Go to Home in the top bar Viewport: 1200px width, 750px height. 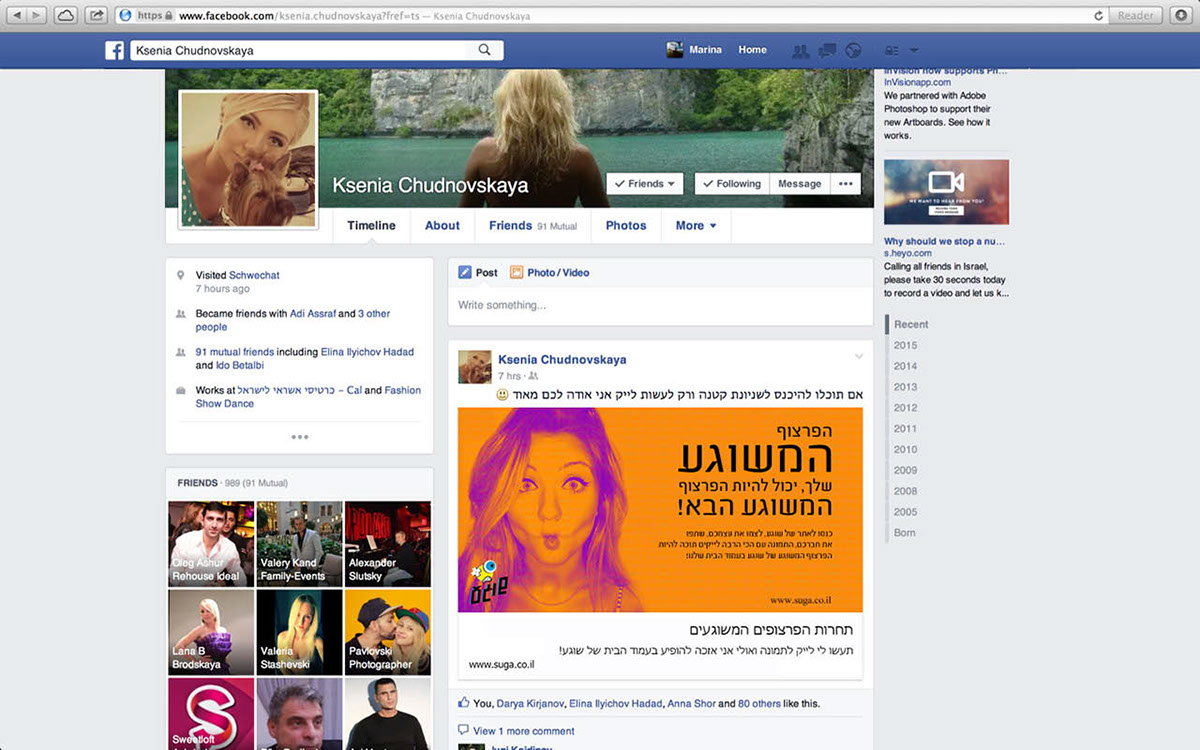(752, 50)
